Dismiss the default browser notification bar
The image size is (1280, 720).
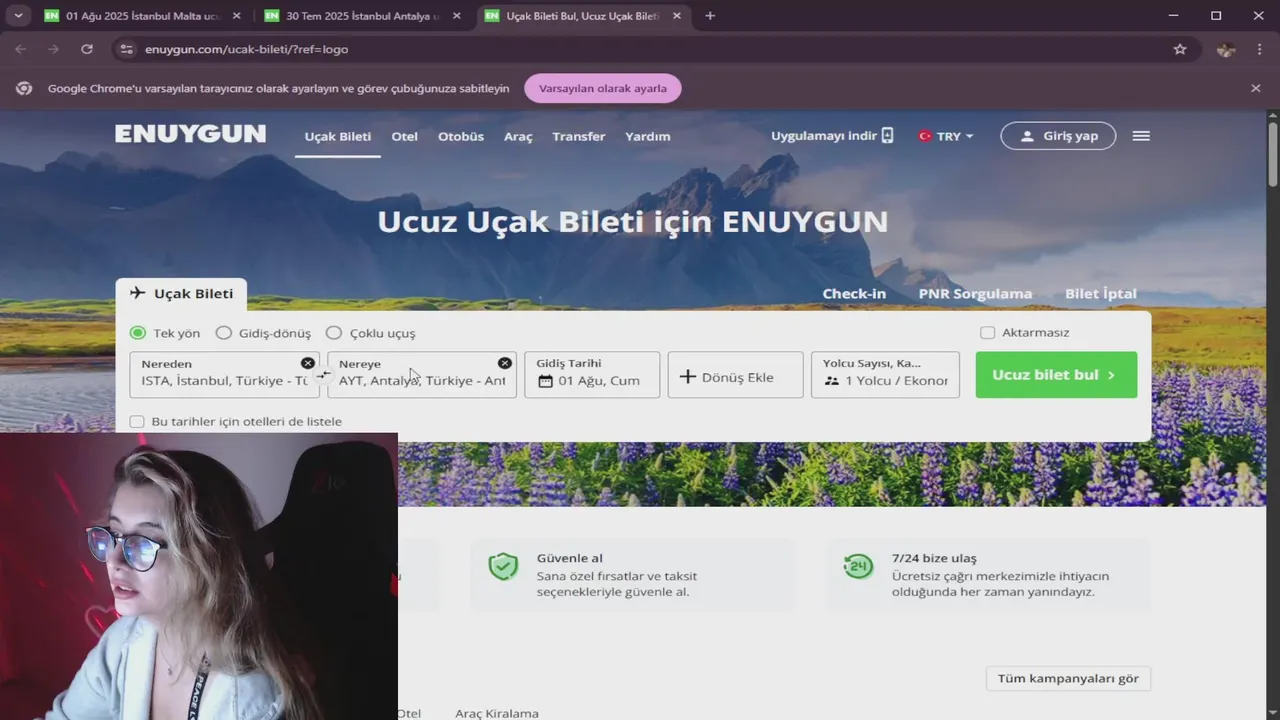(x=1256, y=88)
